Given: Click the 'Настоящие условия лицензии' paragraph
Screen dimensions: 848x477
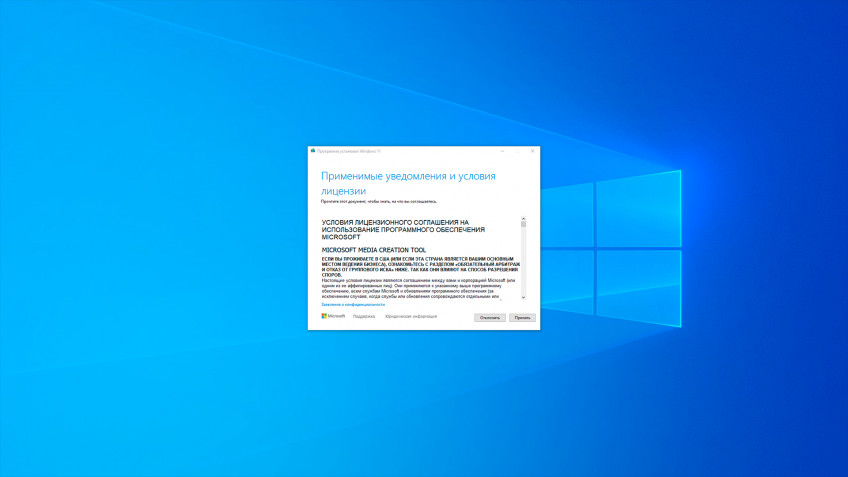Looking at the screenshot, I should pyautogui.click(x=418, y=288).
